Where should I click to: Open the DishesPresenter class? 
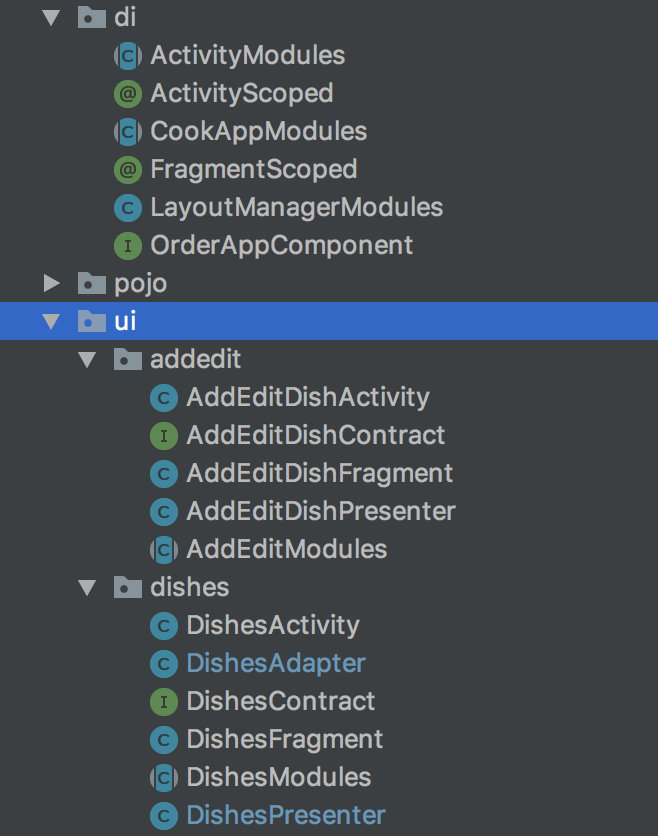[285, 815]
